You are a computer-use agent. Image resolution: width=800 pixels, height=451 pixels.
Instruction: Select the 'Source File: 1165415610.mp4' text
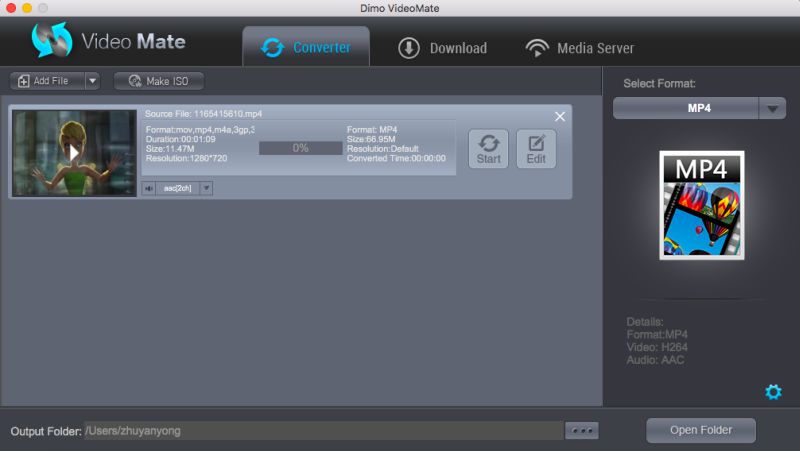point(203,114)
